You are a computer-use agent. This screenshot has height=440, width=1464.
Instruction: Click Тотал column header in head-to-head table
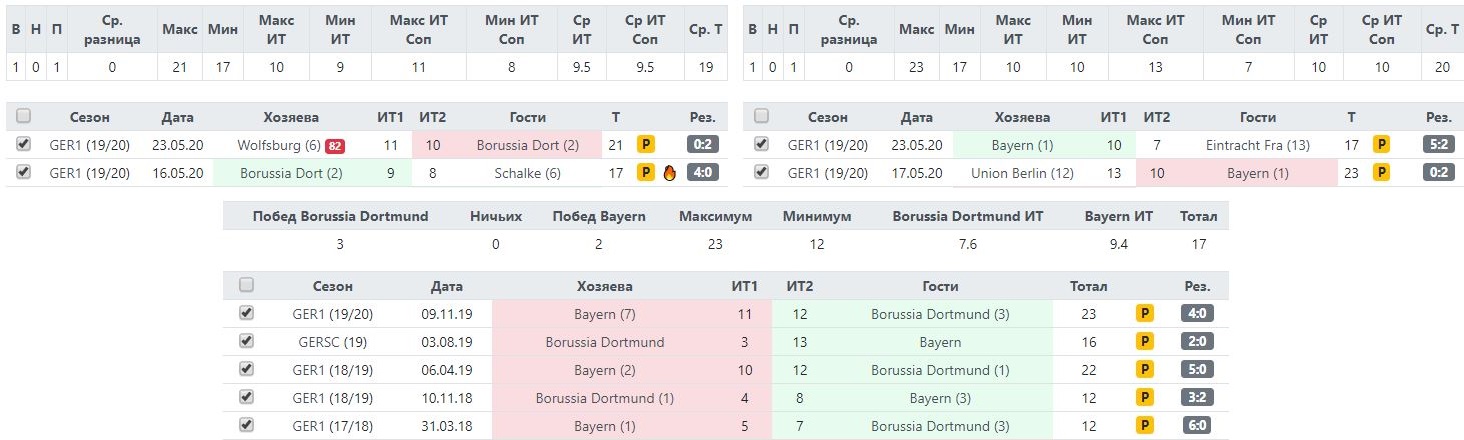tap(1088, 286)
